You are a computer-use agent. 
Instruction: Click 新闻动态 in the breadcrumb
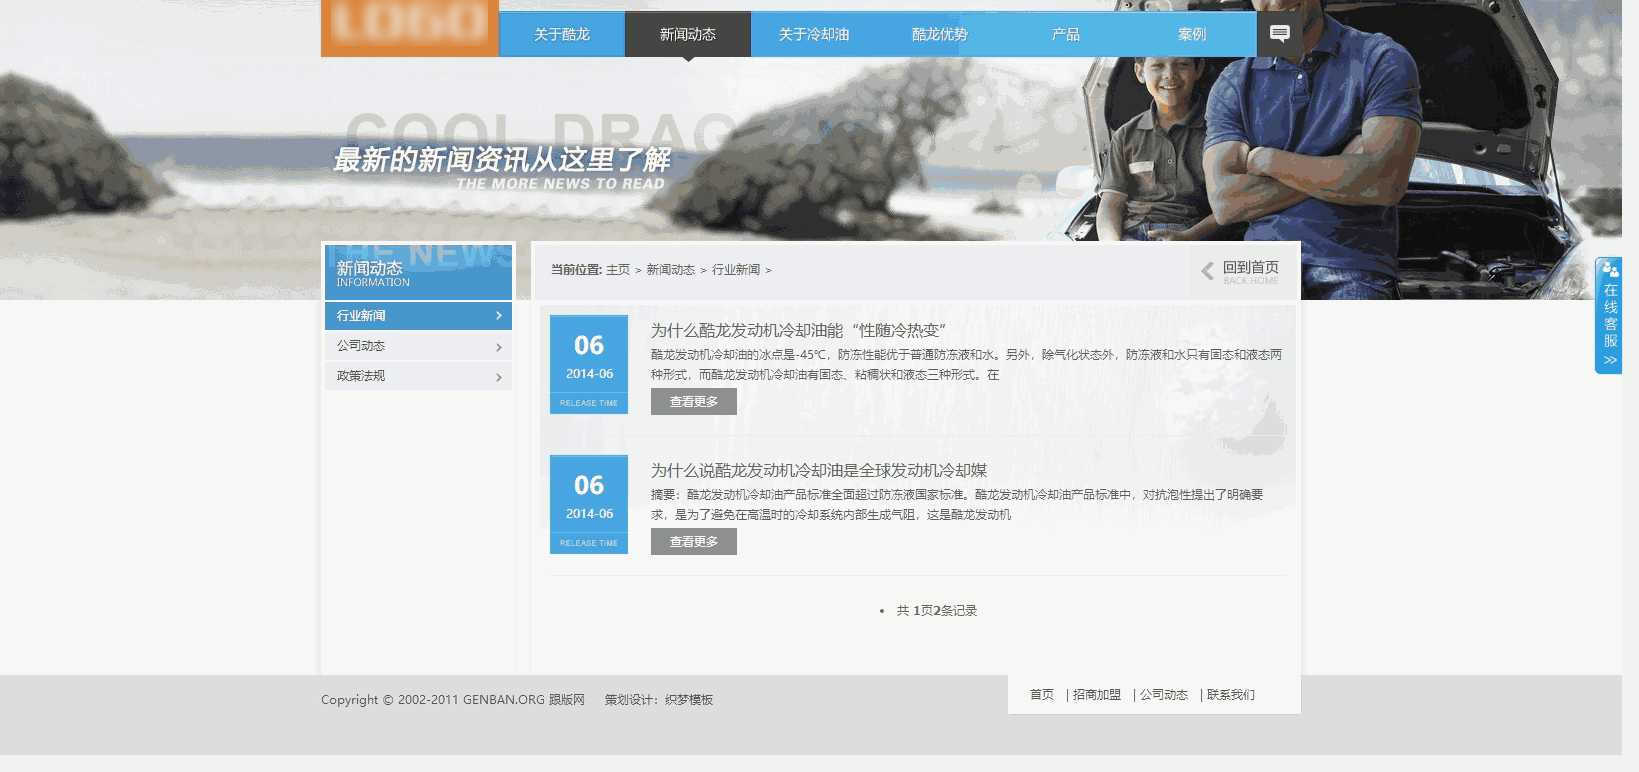(670, 270)
